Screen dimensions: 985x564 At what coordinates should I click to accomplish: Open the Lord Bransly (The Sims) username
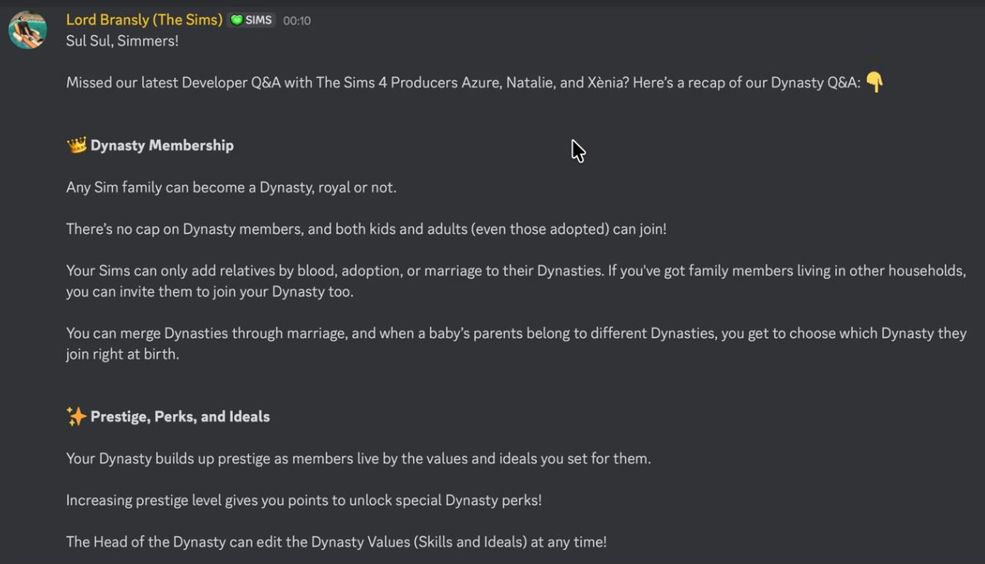[x=144, y=20]
